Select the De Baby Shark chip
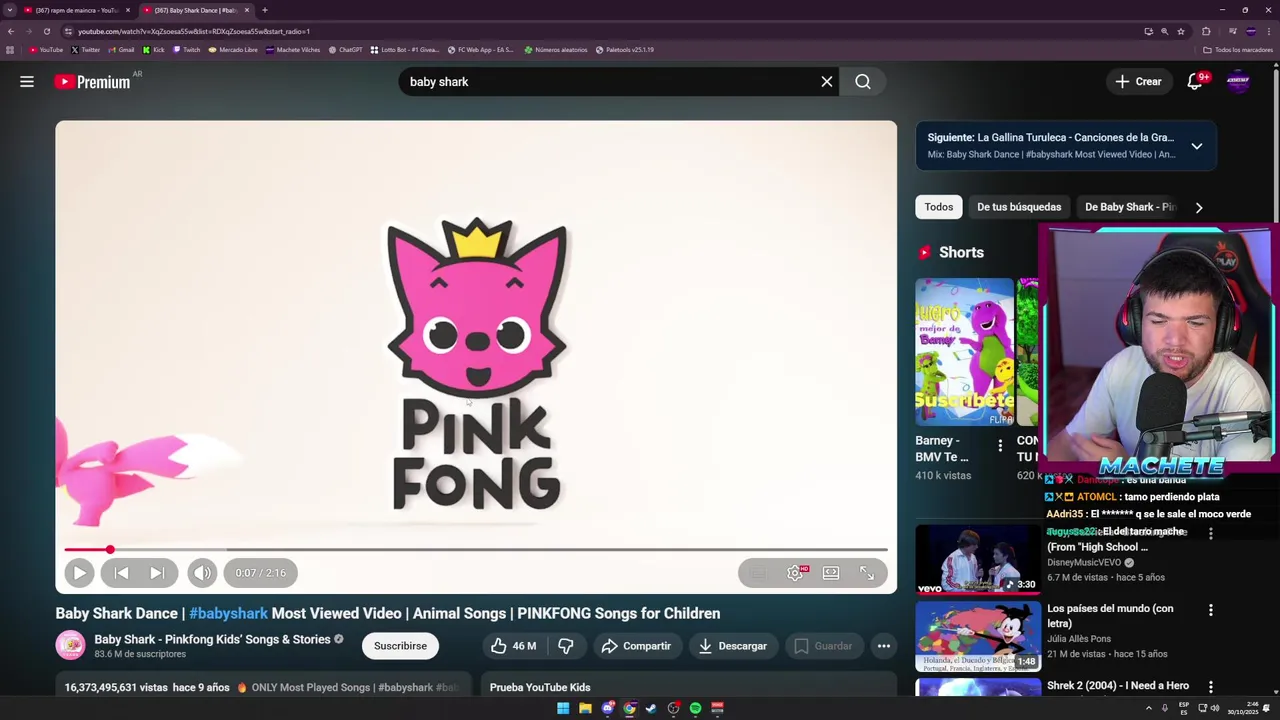1280x720 pixels. 1130,207
